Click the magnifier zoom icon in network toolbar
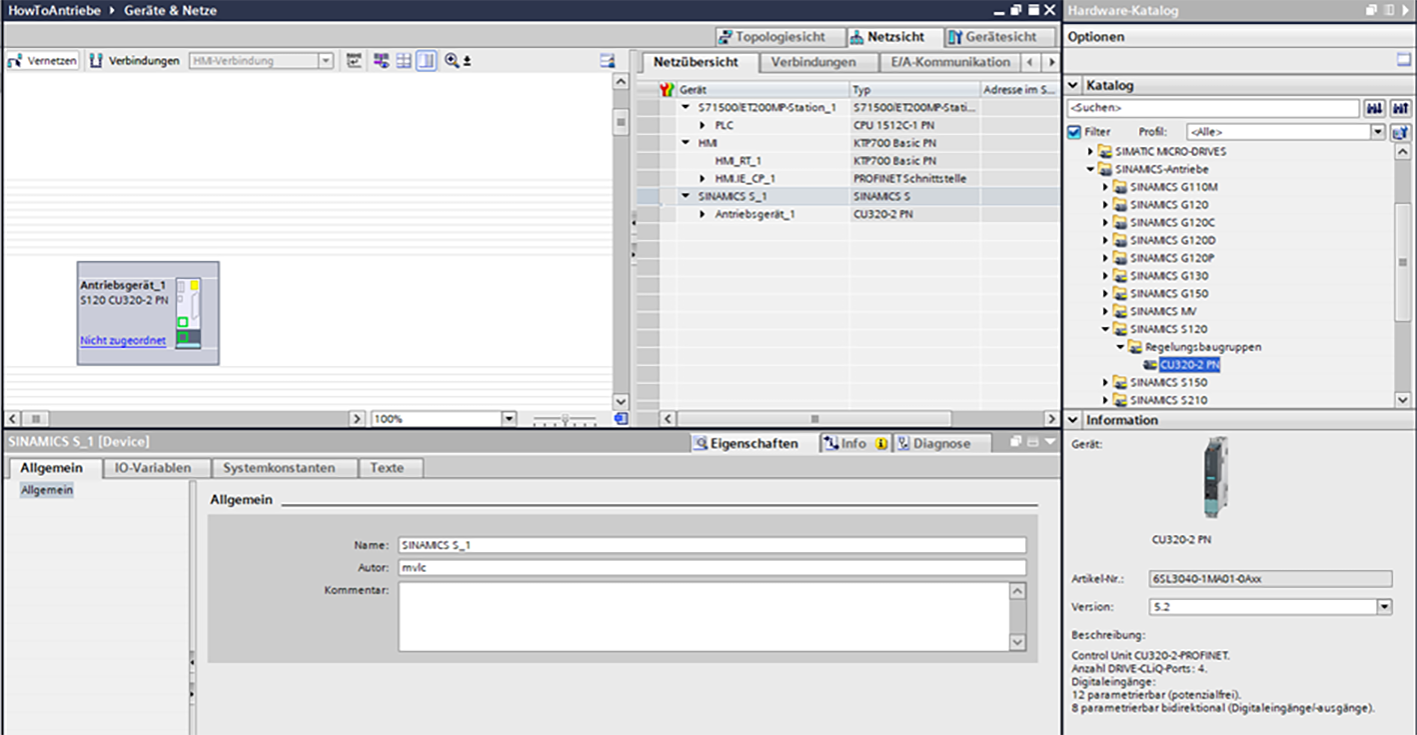 point(452,61)
